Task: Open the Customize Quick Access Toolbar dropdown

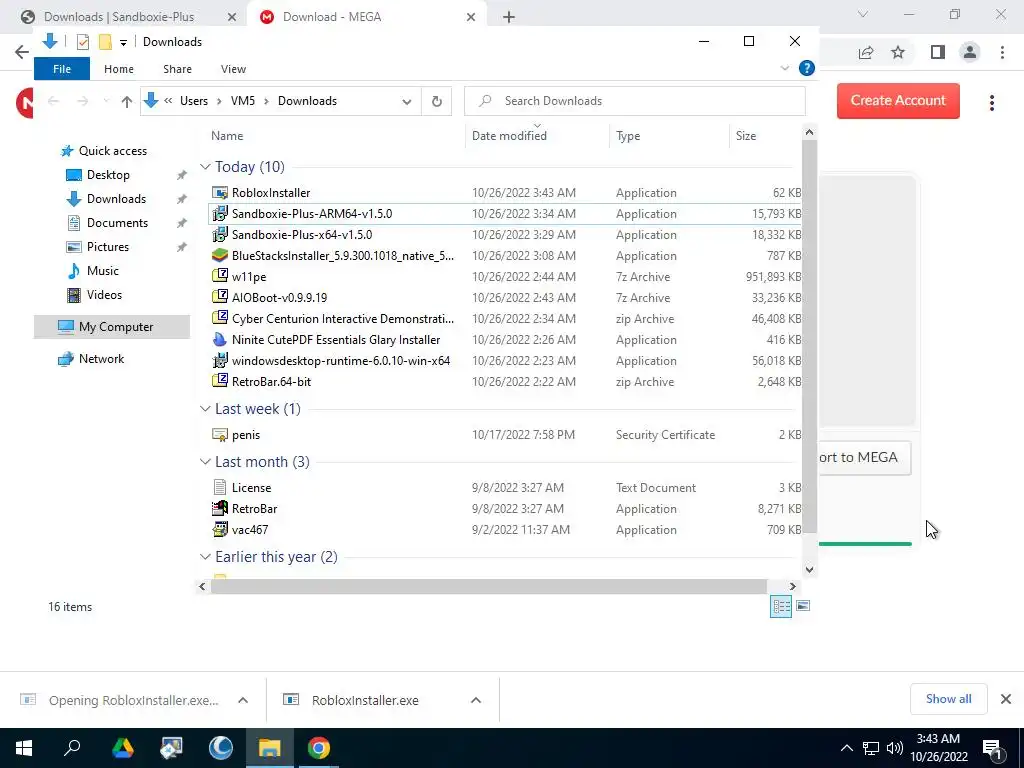Action: 123,43
